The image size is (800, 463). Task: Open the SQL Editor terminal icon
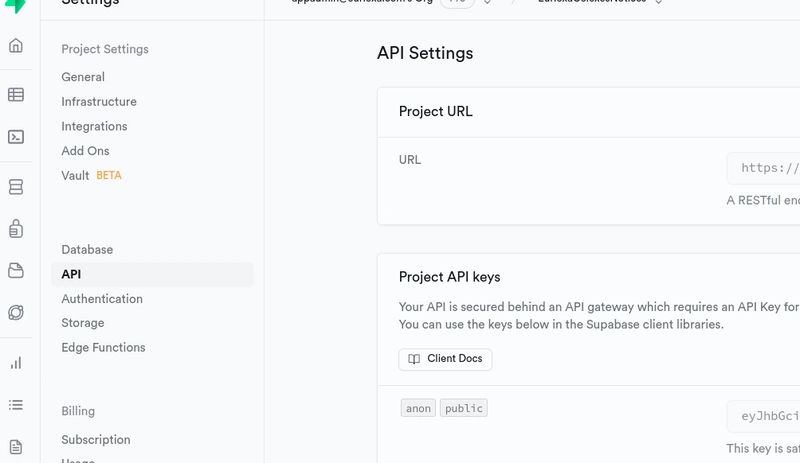click(16, 137)
